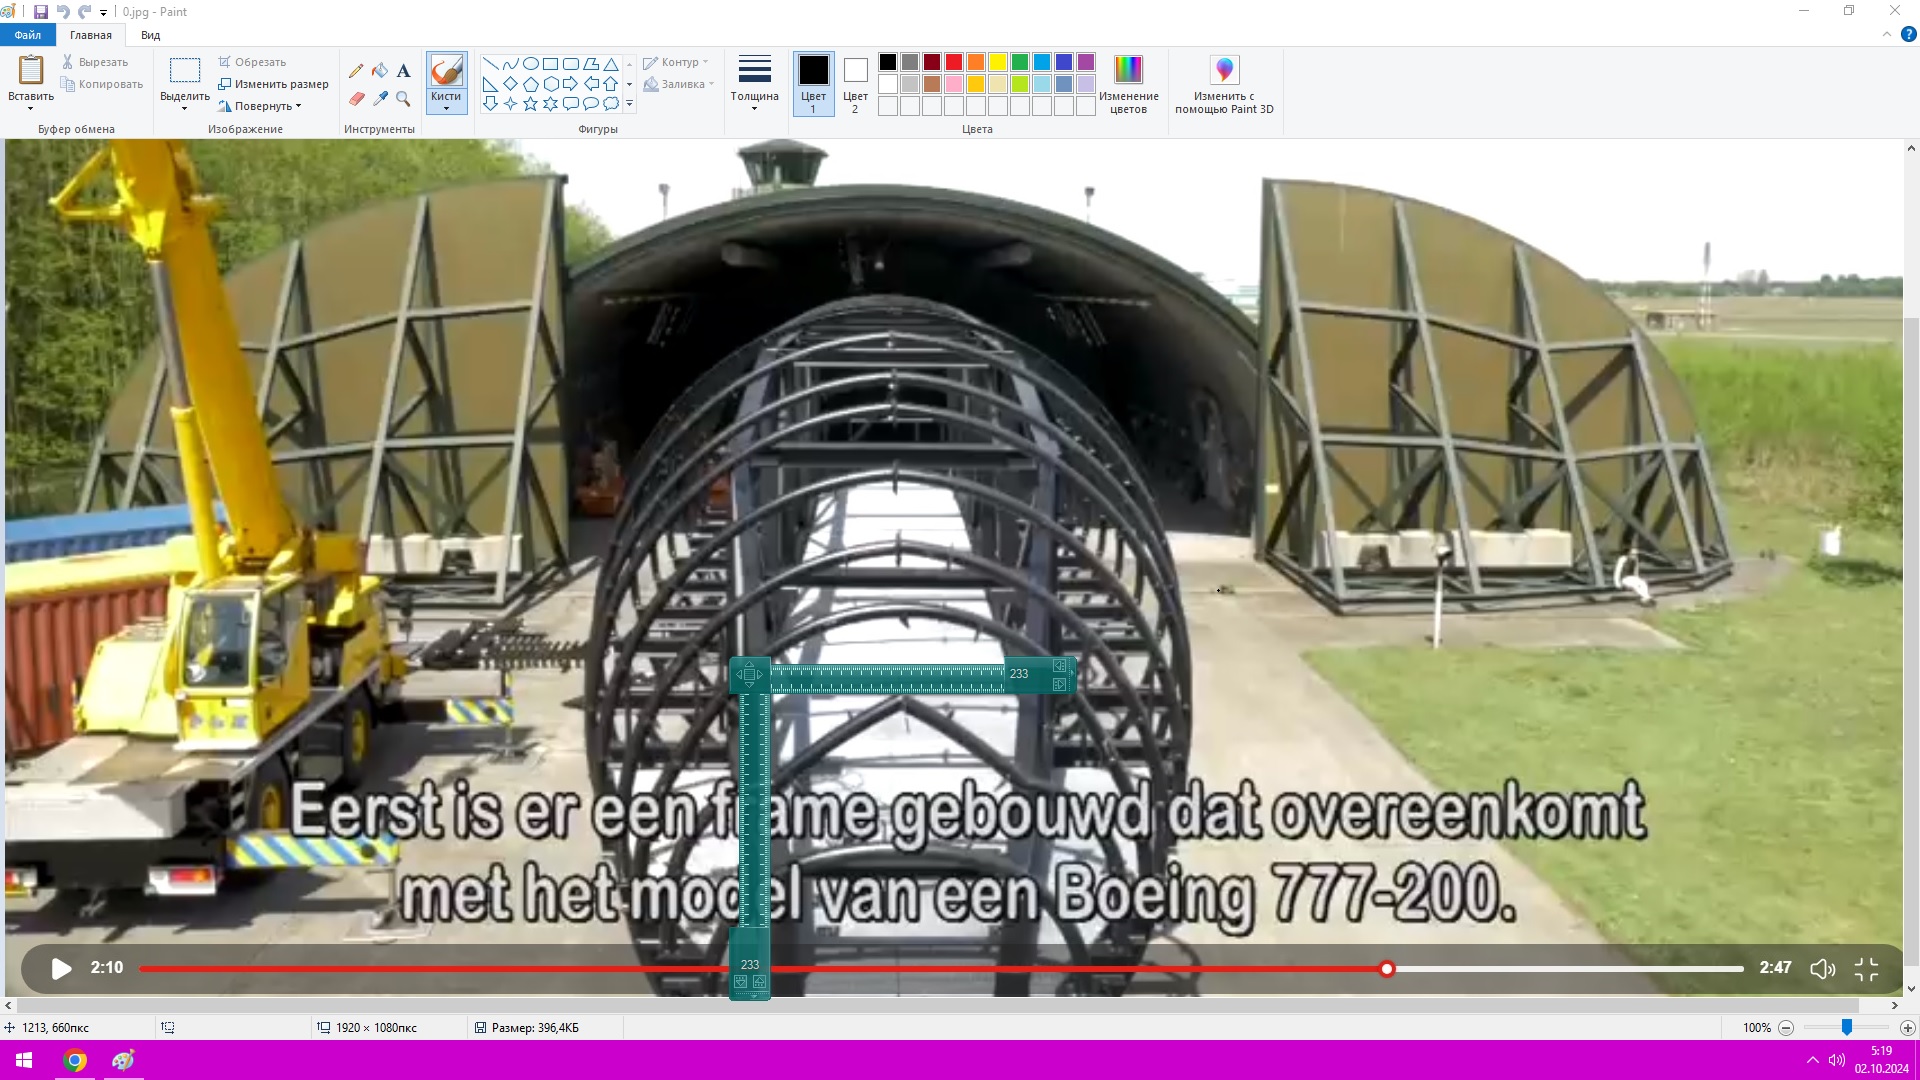The width and height of the screenshot is (1920, 1080).
Task: Expand the shapes gallery more arrow
Action: (x=629, y=103)
